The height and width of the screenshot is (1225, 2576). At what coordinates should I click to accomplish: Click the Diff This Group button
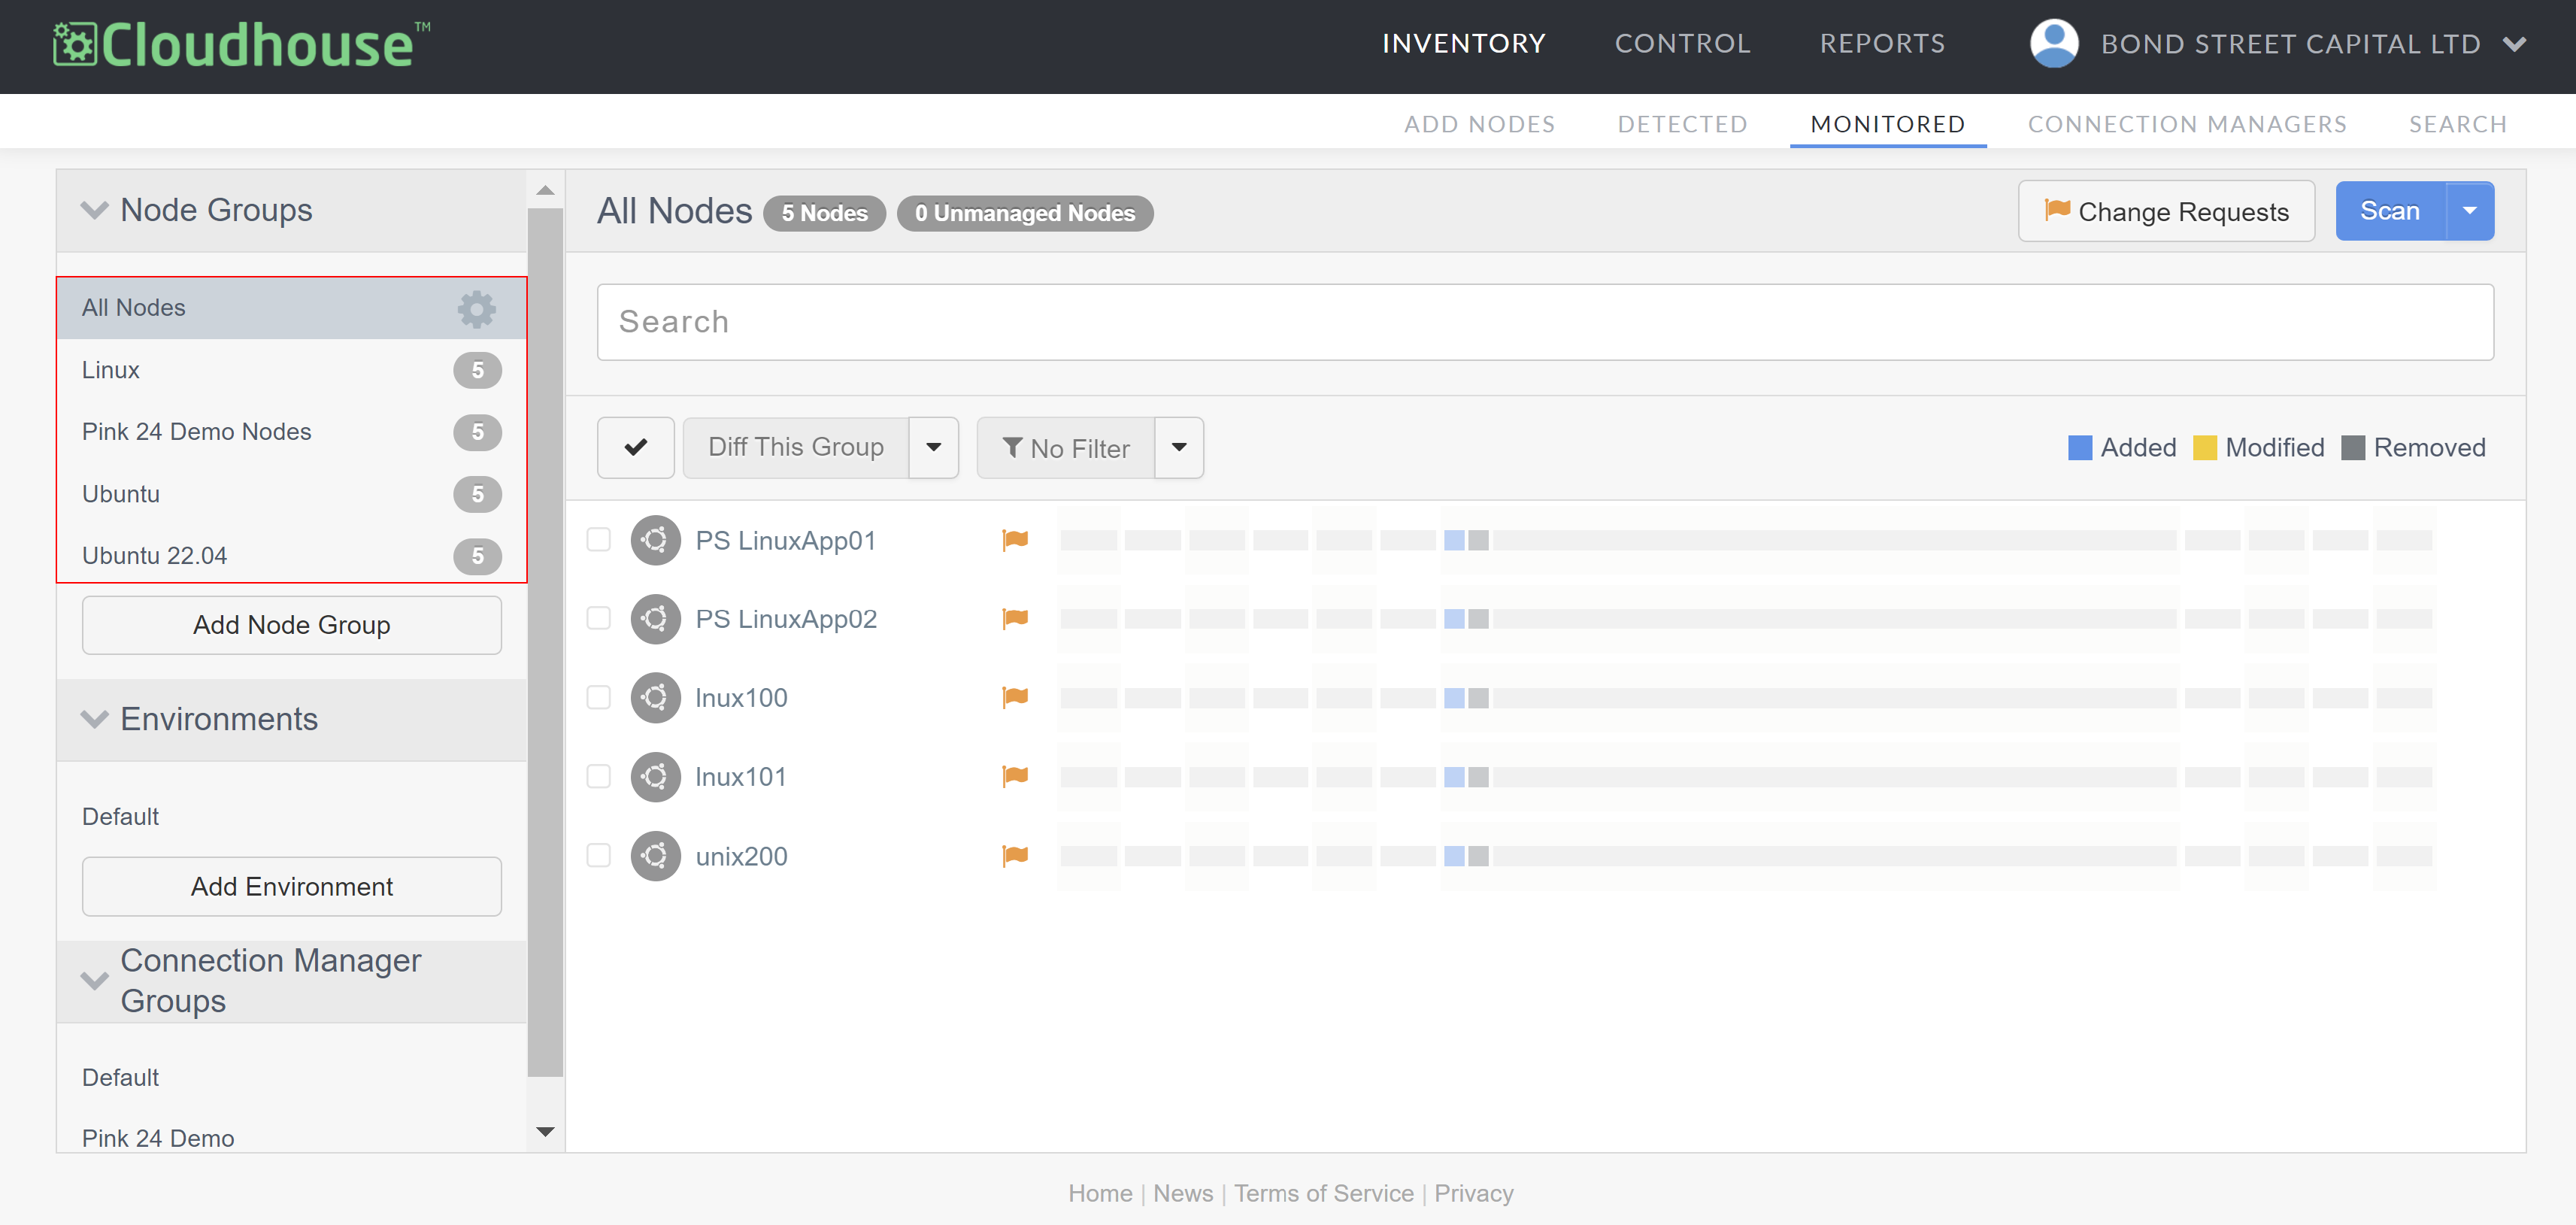(x=796, y=448)
